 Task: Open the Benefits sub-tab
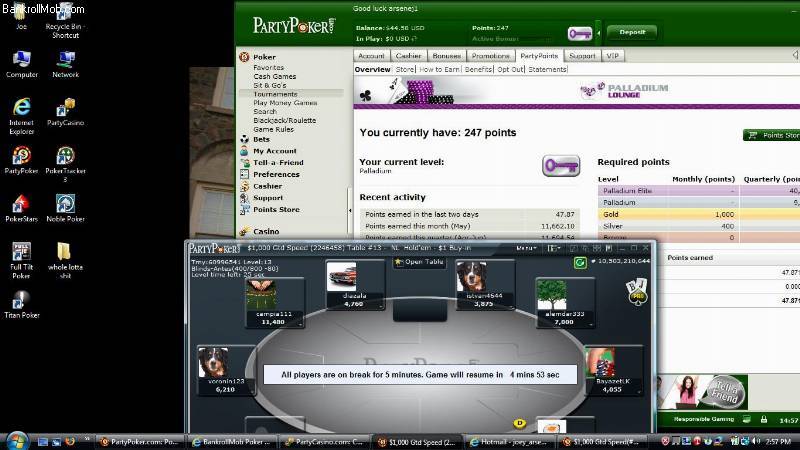479,69
